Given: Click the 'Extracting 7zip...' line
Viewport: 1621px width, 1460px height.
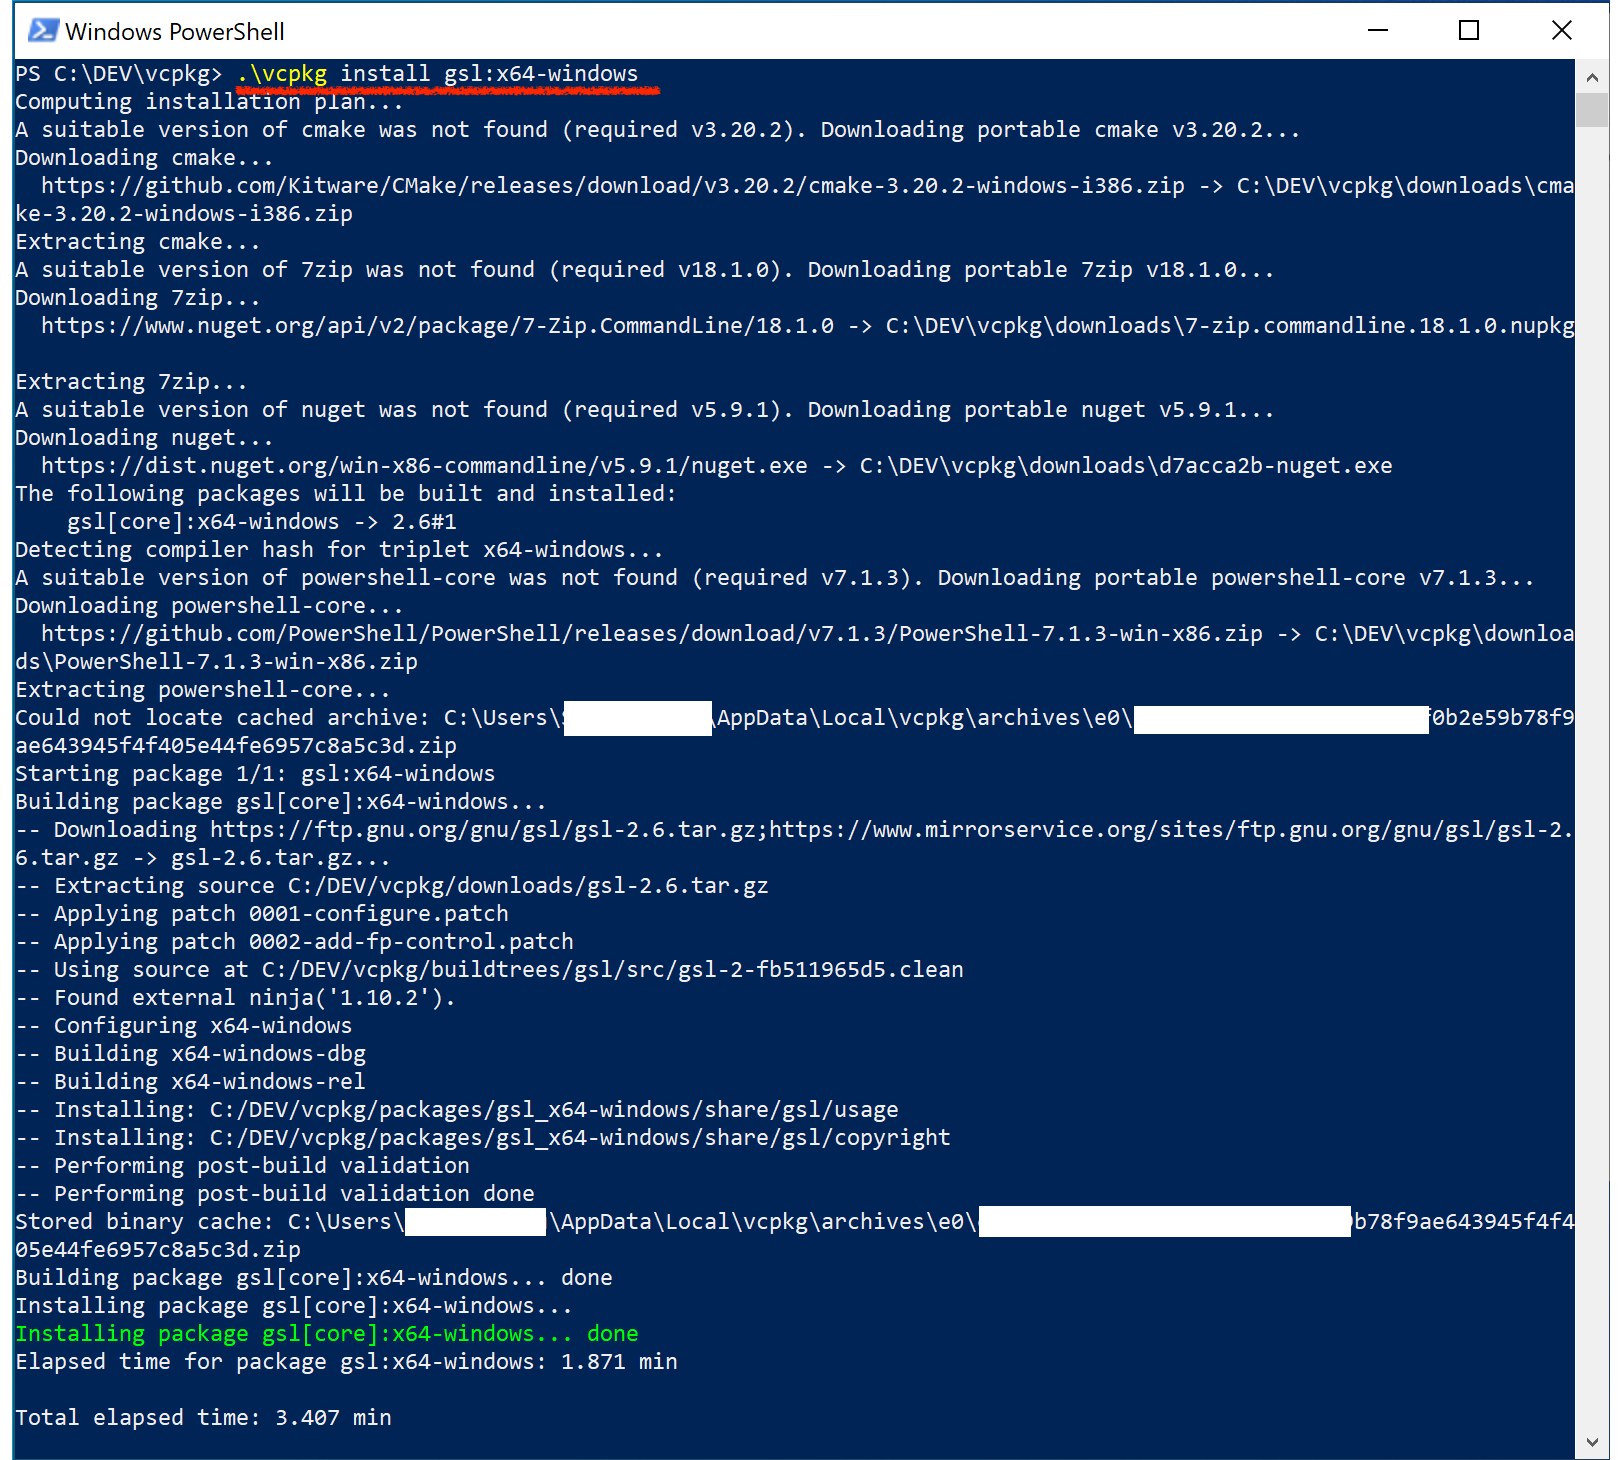Looking at the screenshot, I should 131,382.
